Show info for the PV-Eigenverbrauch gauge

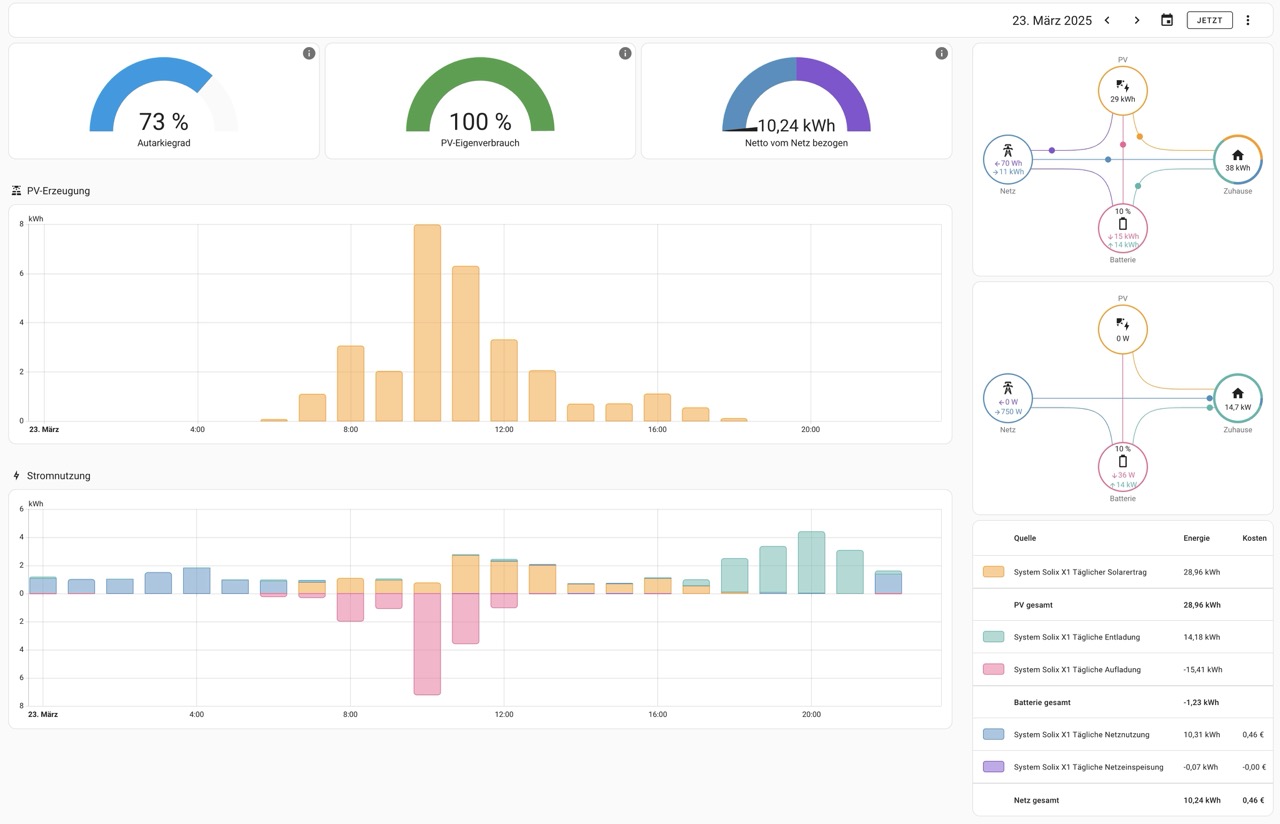[625, 53]
